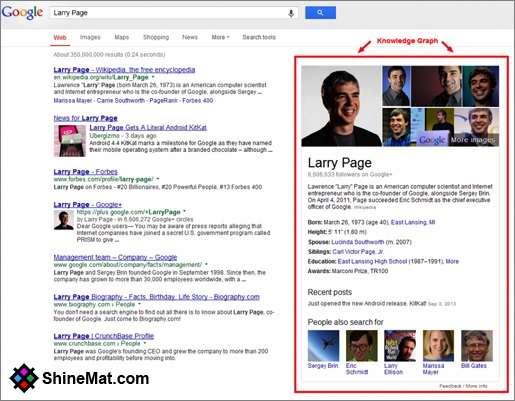Click More images in the knowledge panel
The width and height of the screenshot is (515, 401).
(473, 140)
